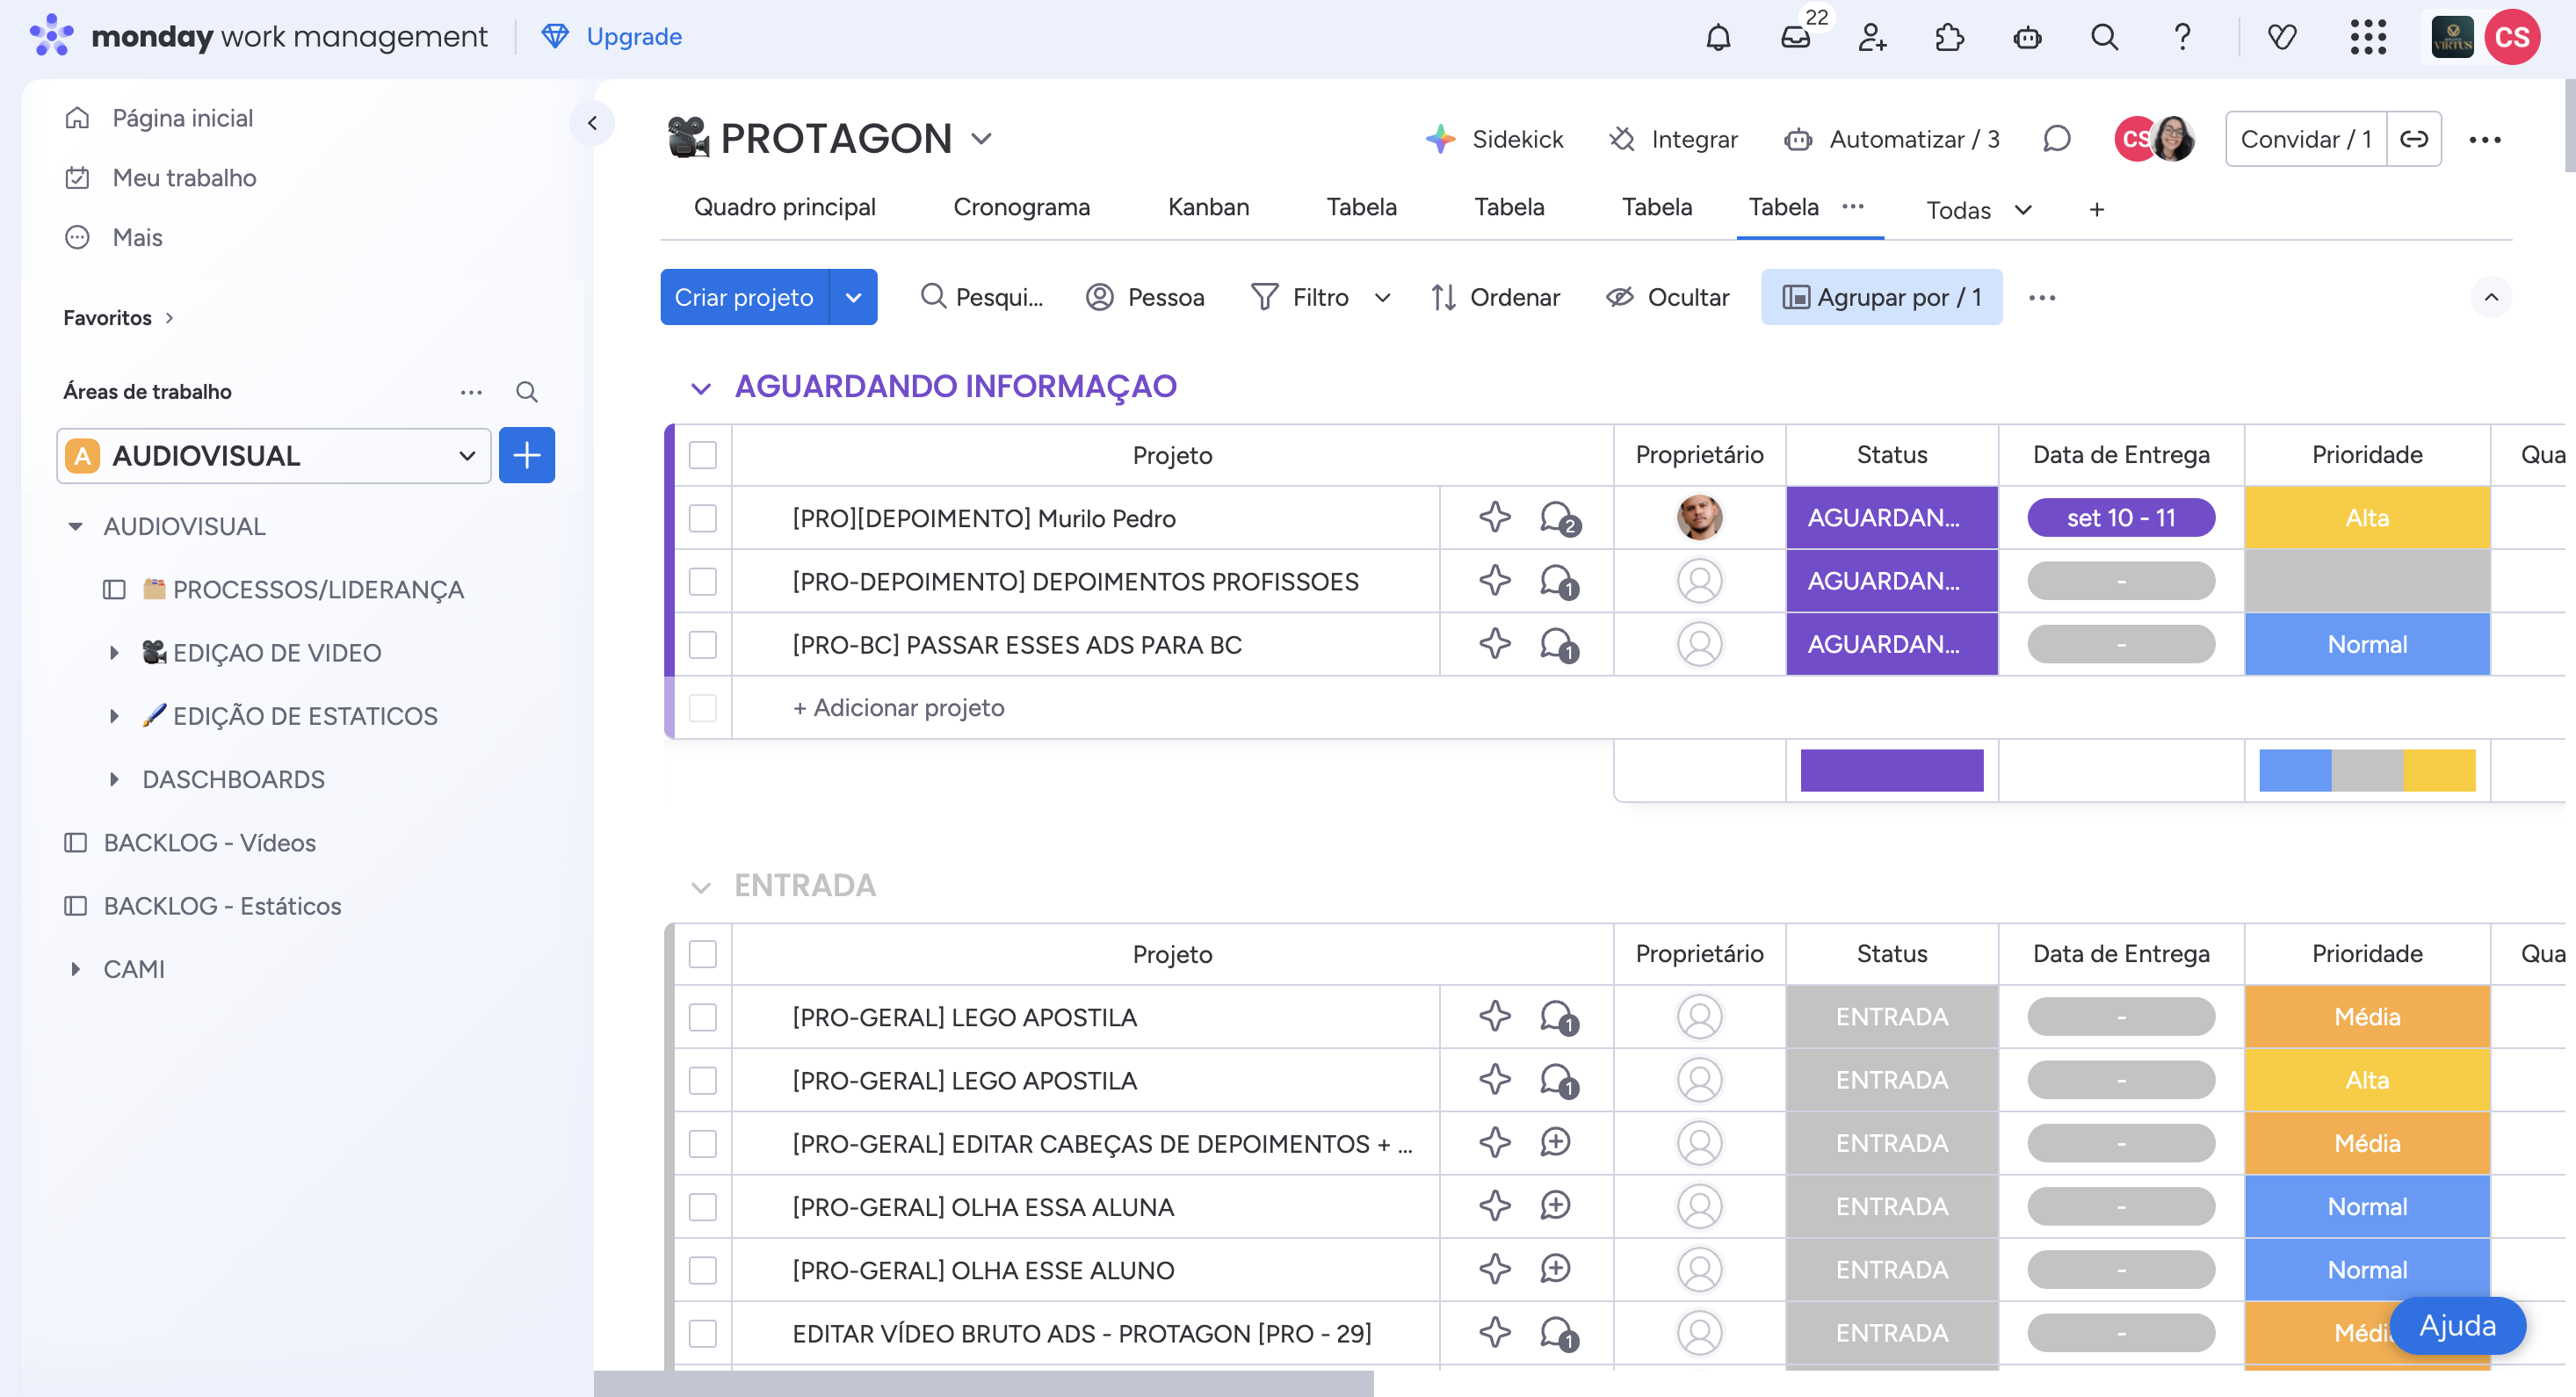Open updates for Murilo Pedro item
Screen dimensions: 2576x1397
pos(1558,518)
